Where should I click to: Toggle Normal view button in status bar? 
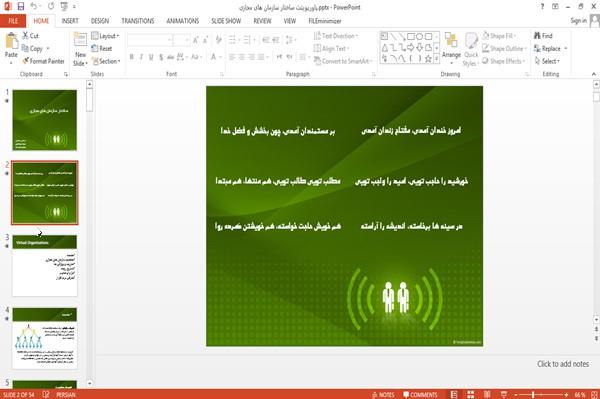(x=454, y=395)
